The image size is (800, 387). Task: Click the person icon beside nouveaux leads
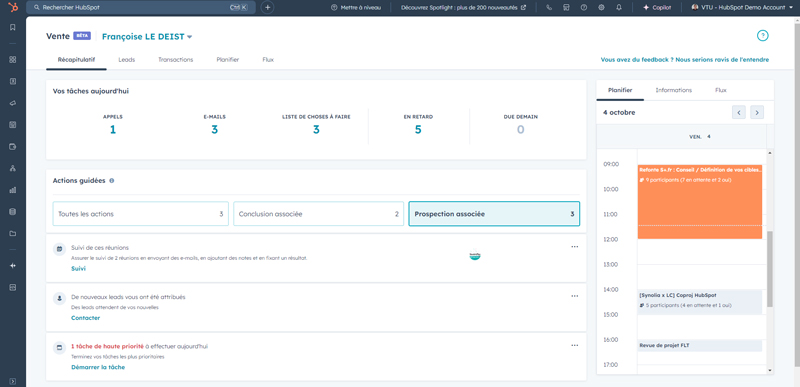click(x=60, y=298)
